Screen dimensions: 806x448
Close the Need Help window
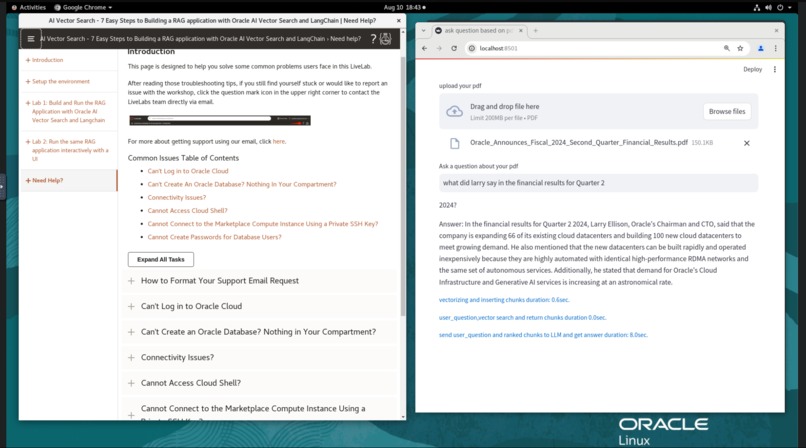pyautogui.click(x=398, y=21)
